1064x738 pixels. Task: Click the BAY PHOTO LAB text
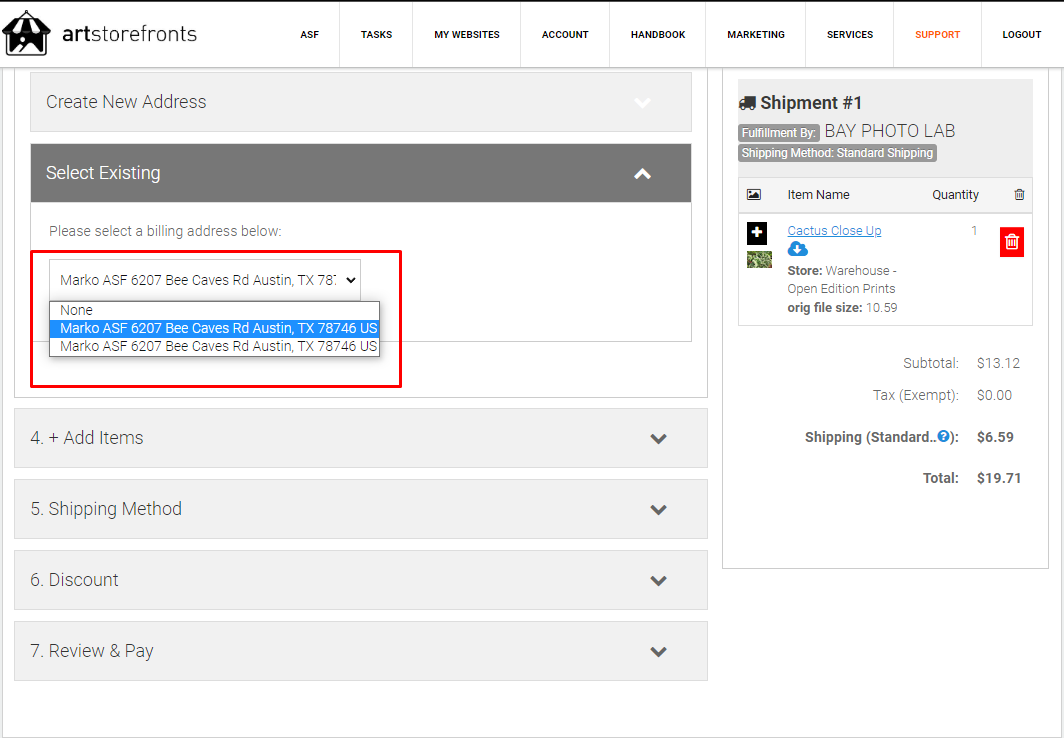coord(890,131)
